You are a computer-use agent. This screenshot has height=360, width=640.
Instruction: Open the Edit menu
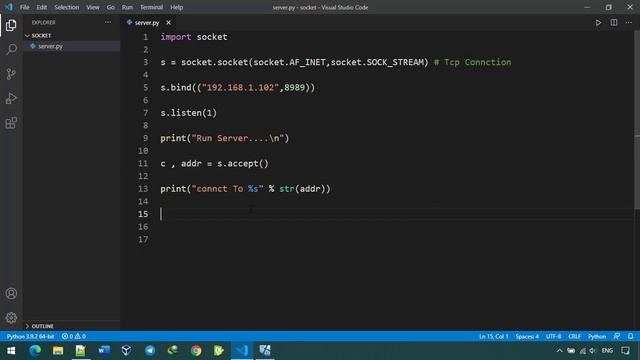(42, 7)
